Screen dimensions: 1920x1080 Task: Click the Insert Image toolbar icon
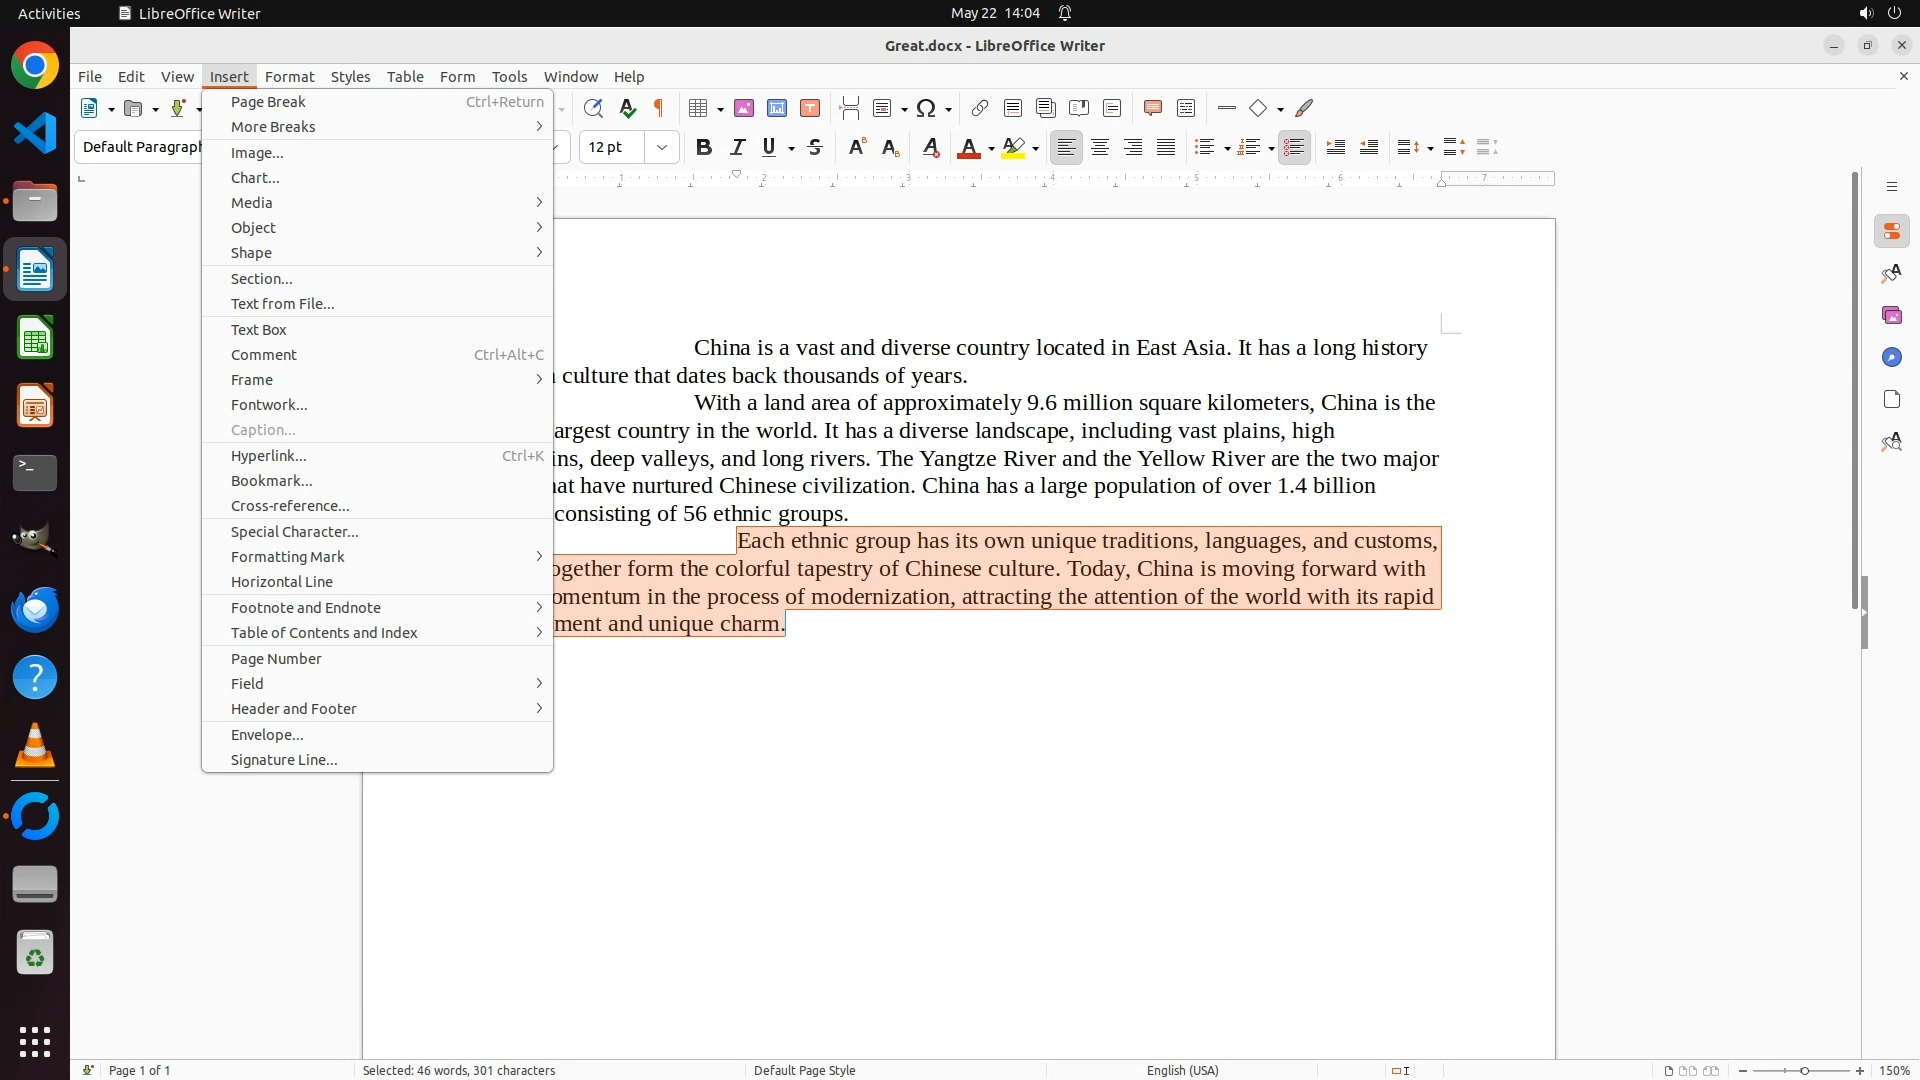(744, 108)
